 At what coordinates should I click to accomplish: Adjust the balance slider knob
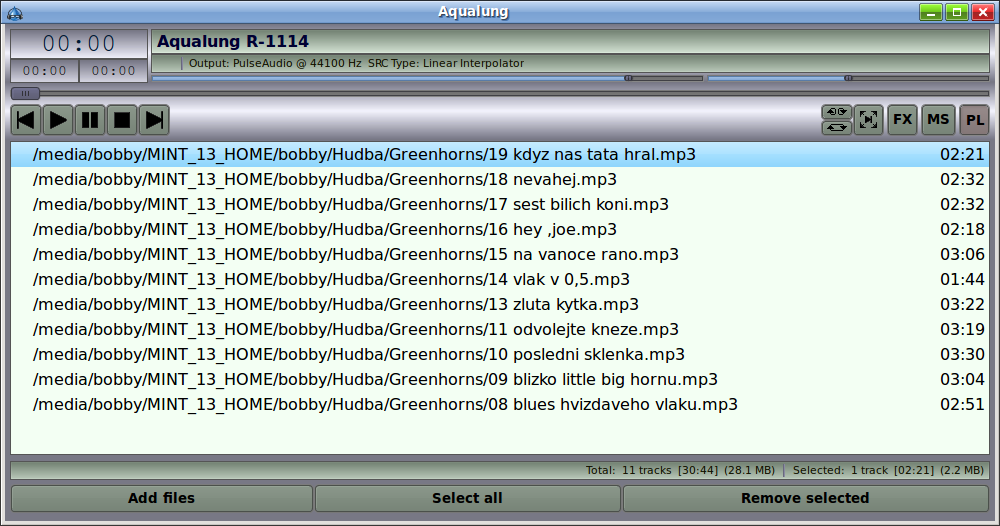[848, 78]
